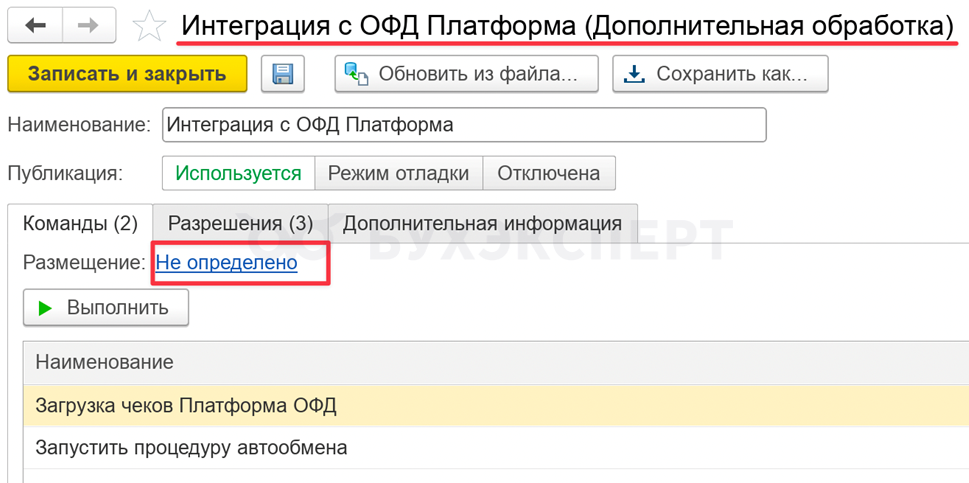Add form to favorites with star icon
Image resolution: width=969 pixels, height=483 pixels.
point(150,26)
